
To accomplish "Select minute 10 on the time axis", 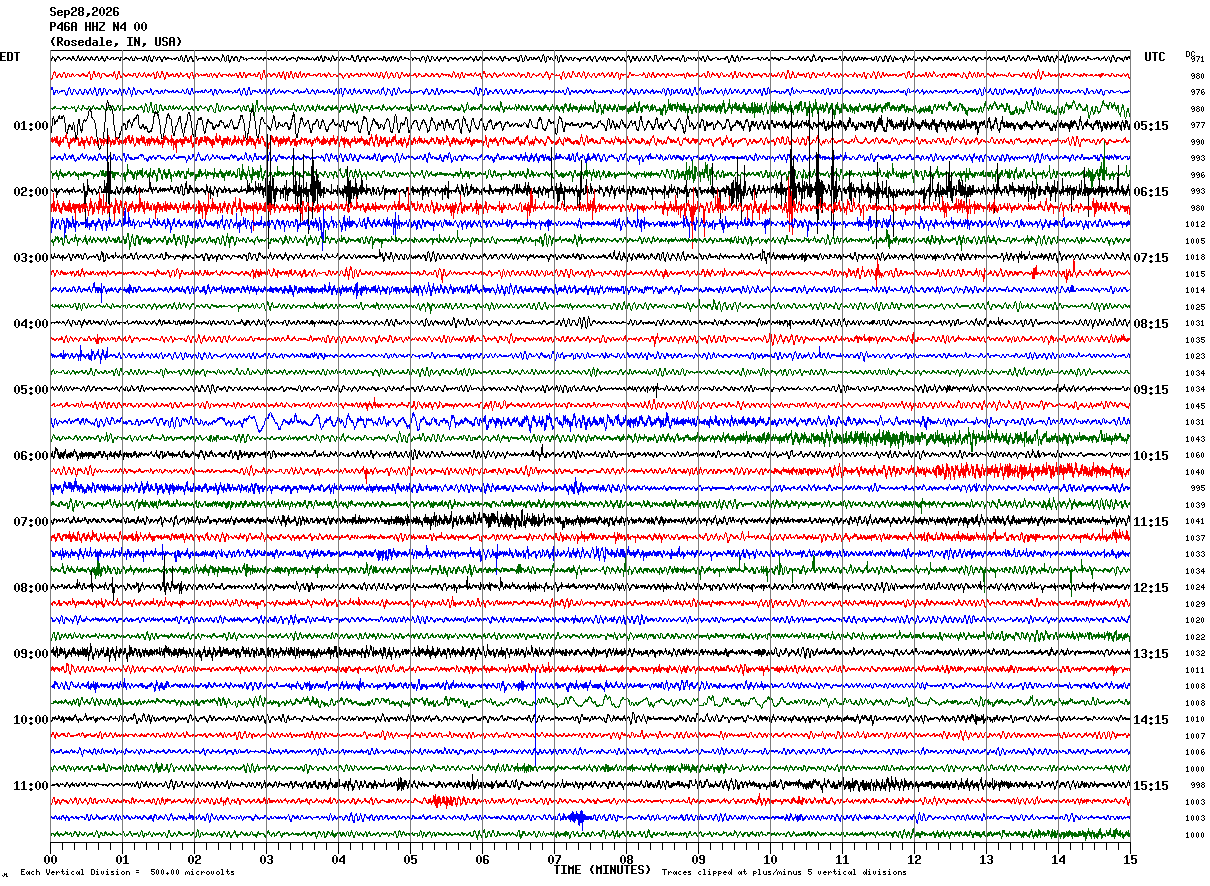I will click(770, 859).
